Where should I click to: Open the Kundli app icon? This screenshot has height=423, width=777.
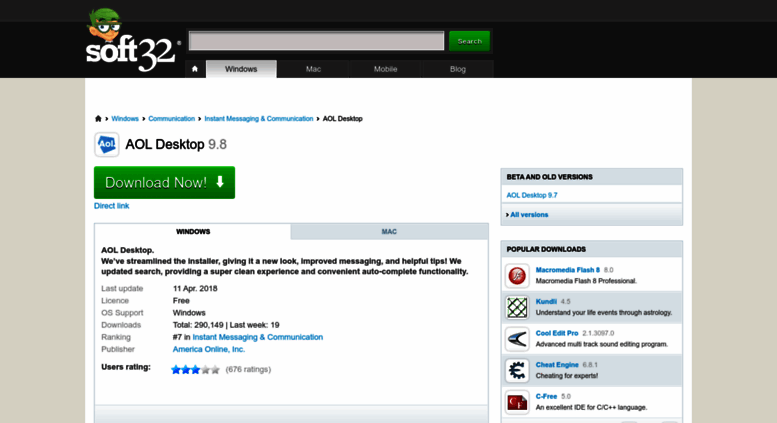pyautogui.click(x=517, y=307)
